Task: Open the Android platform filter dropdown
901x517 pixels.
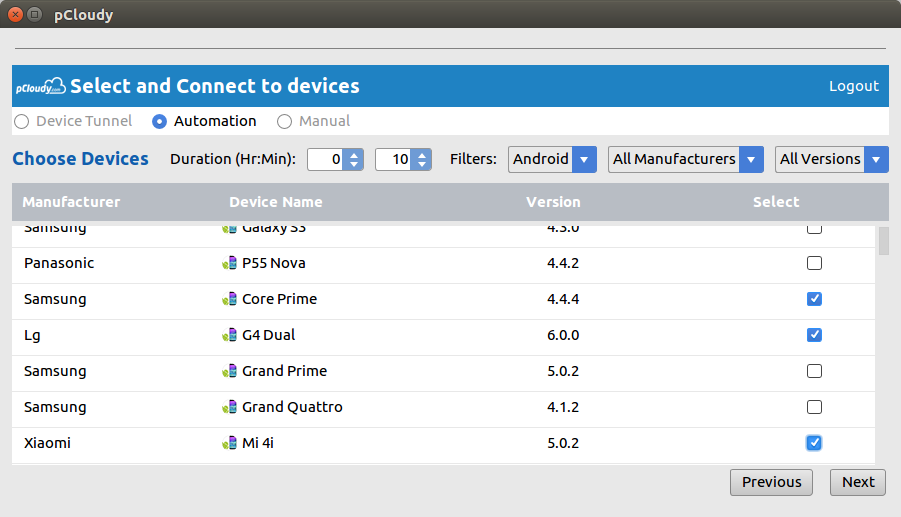Action: tap(552, 159)
